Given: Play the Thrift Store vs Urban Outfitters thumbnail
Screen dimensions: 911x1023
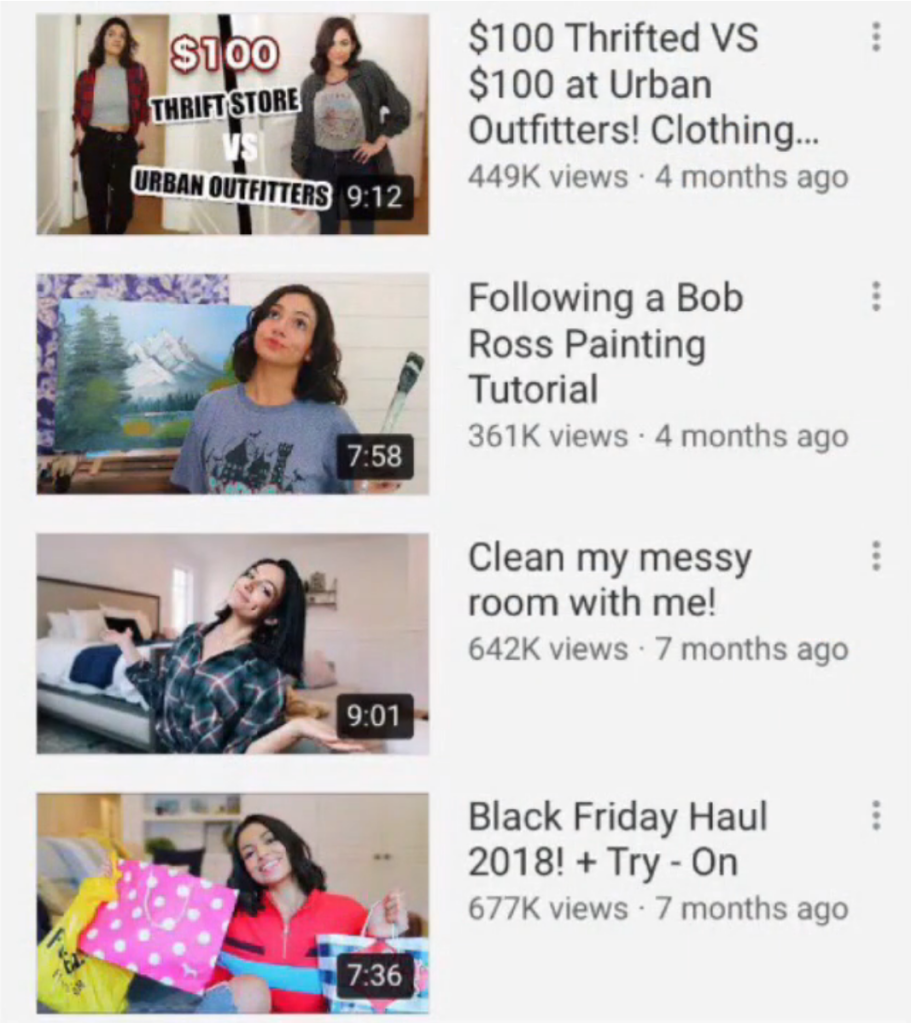Looking at the screenshot, I should tap(232, 124).
